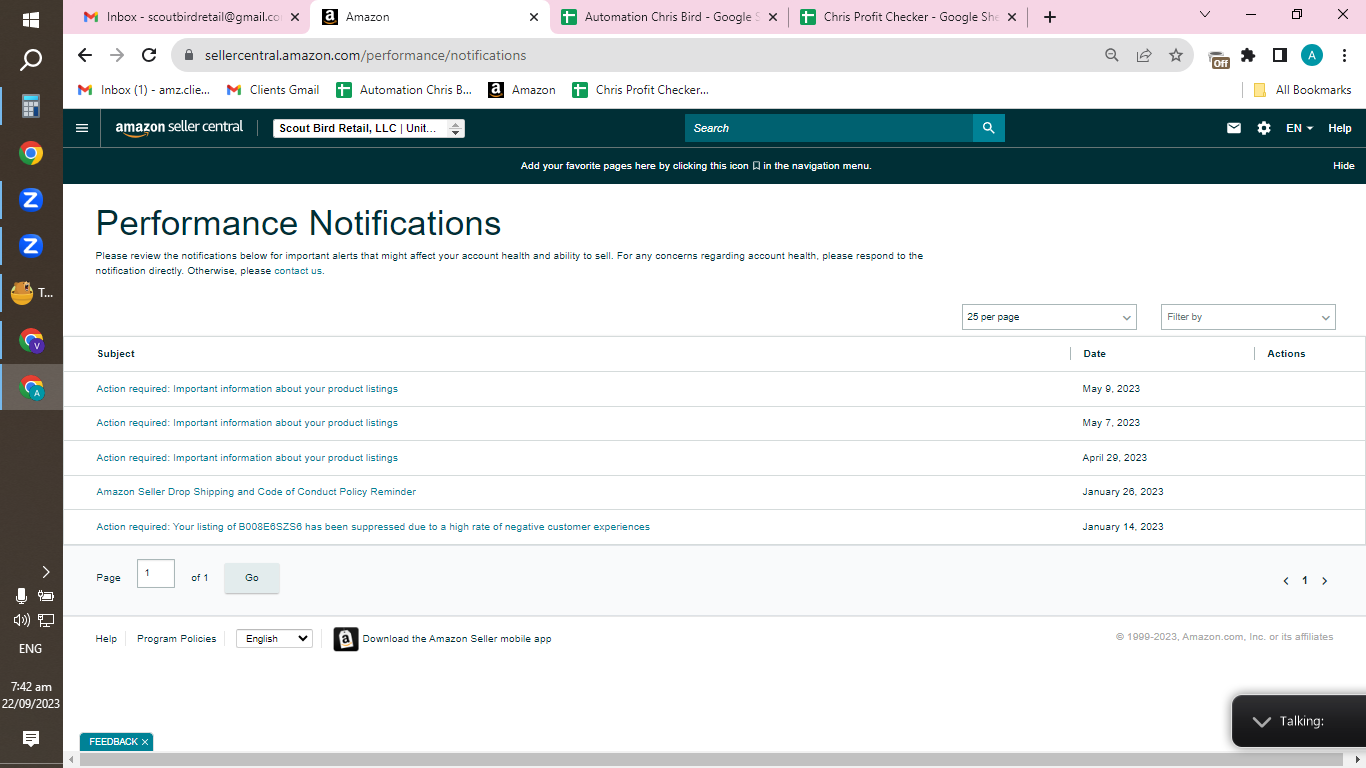Open the Chrome profile avatar A
The height and width of the screenshot is (768, 1366).
point(1312,55)
